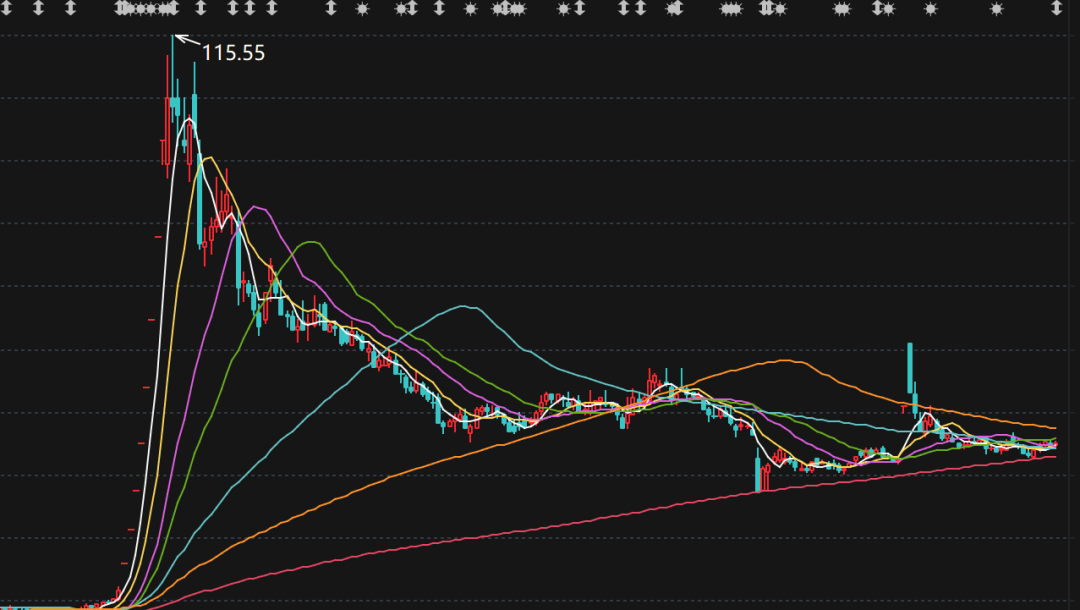Click the 115.55 peak price label
Screen dimensions: 1080x610
click(233, 53)
